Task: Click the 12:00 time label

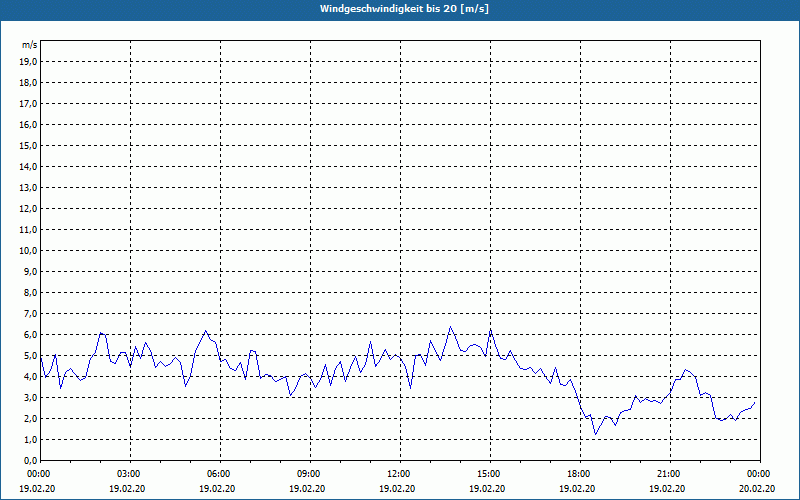Action: coord(400,474)
